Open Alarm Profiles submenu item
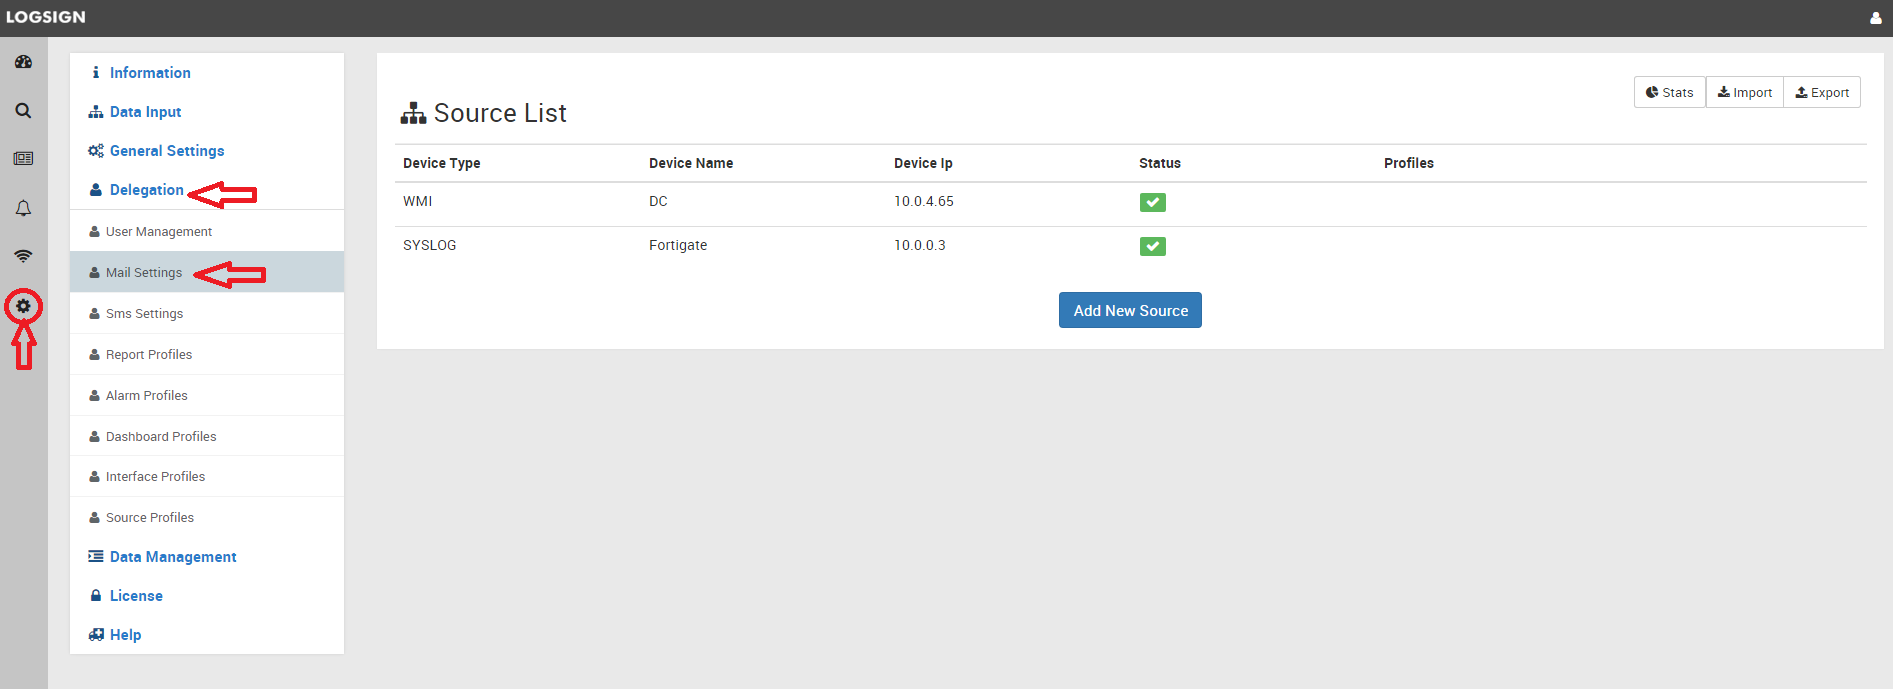Viewport: 1893px width, 689px height. [207, 395]
